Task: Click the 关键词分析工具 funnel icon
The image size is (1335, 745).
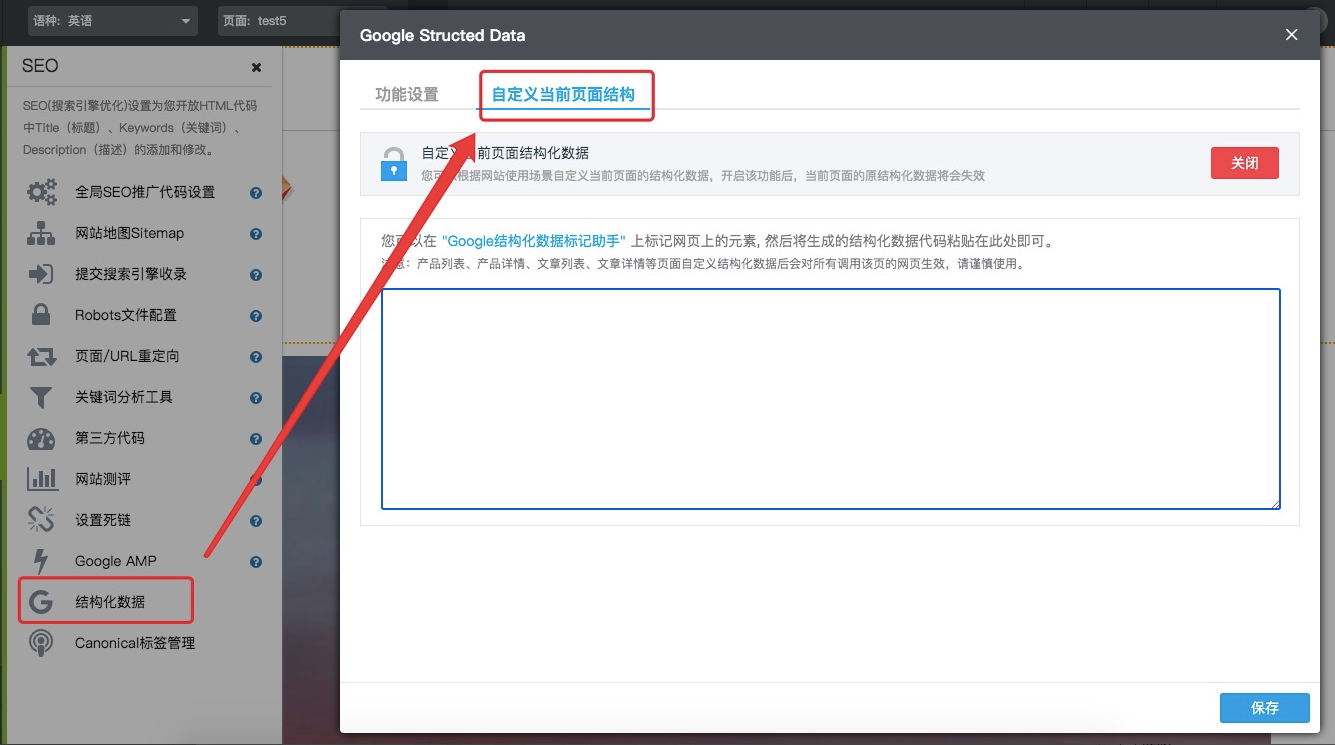Action: (42, 397)
